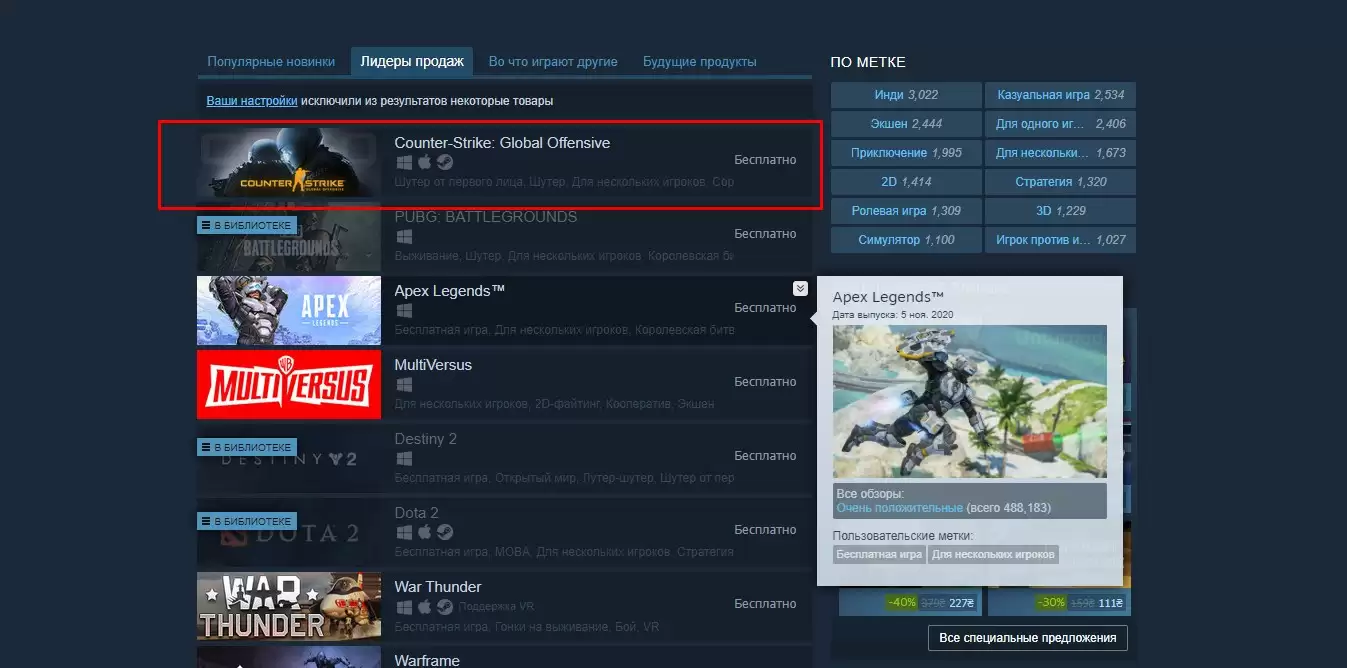Click the Бесплатно price on the MultiVersus row
1347x668 pixels.
765,382
